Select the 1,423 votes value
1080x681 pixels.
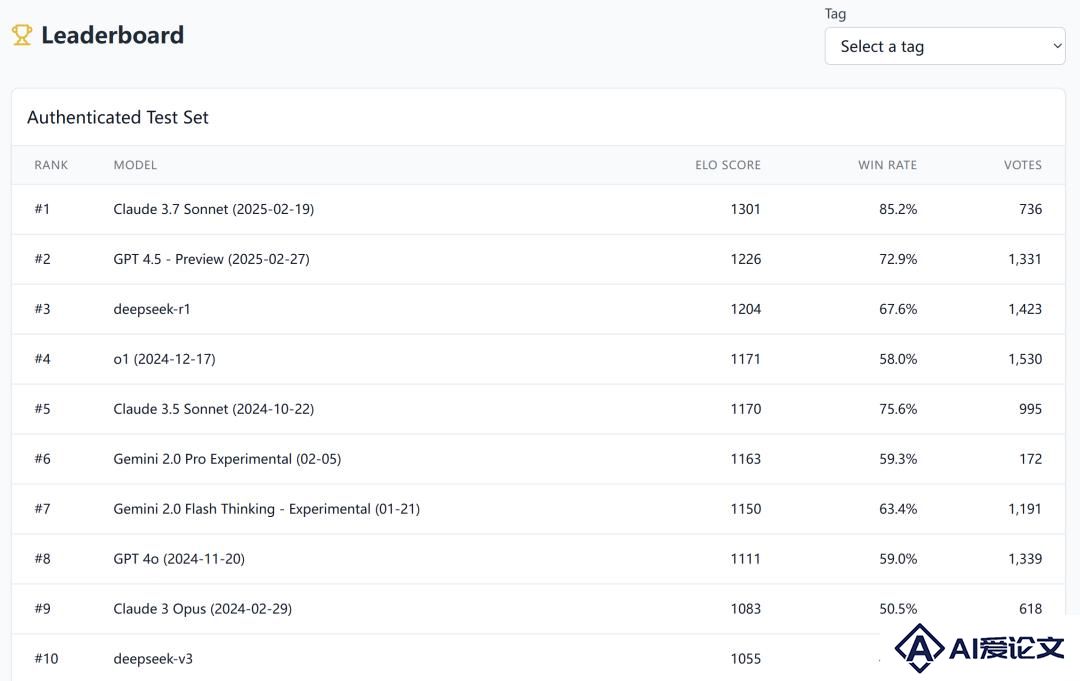[x=1025, y=309]
